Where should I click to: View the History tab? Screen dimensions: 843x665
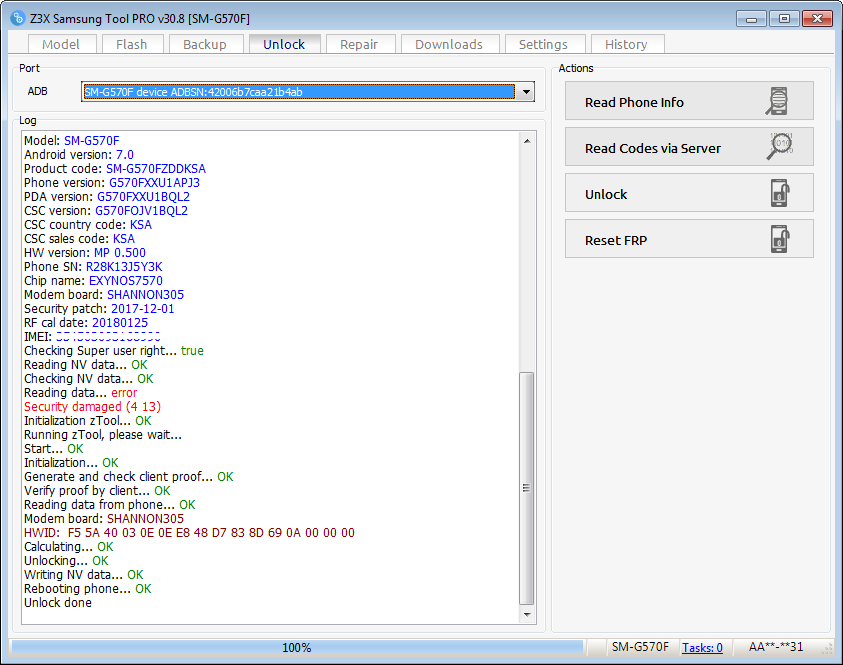click(626, 45)
